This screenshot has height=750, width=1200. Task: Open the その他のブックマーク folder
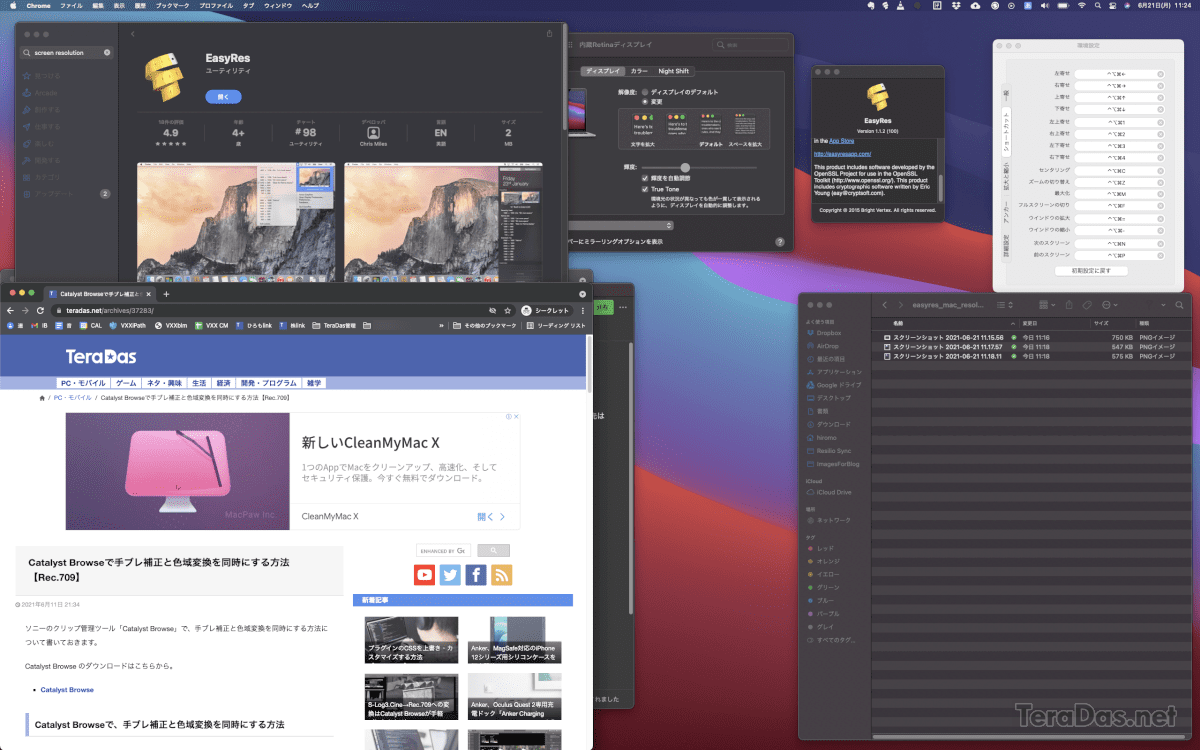484,326
